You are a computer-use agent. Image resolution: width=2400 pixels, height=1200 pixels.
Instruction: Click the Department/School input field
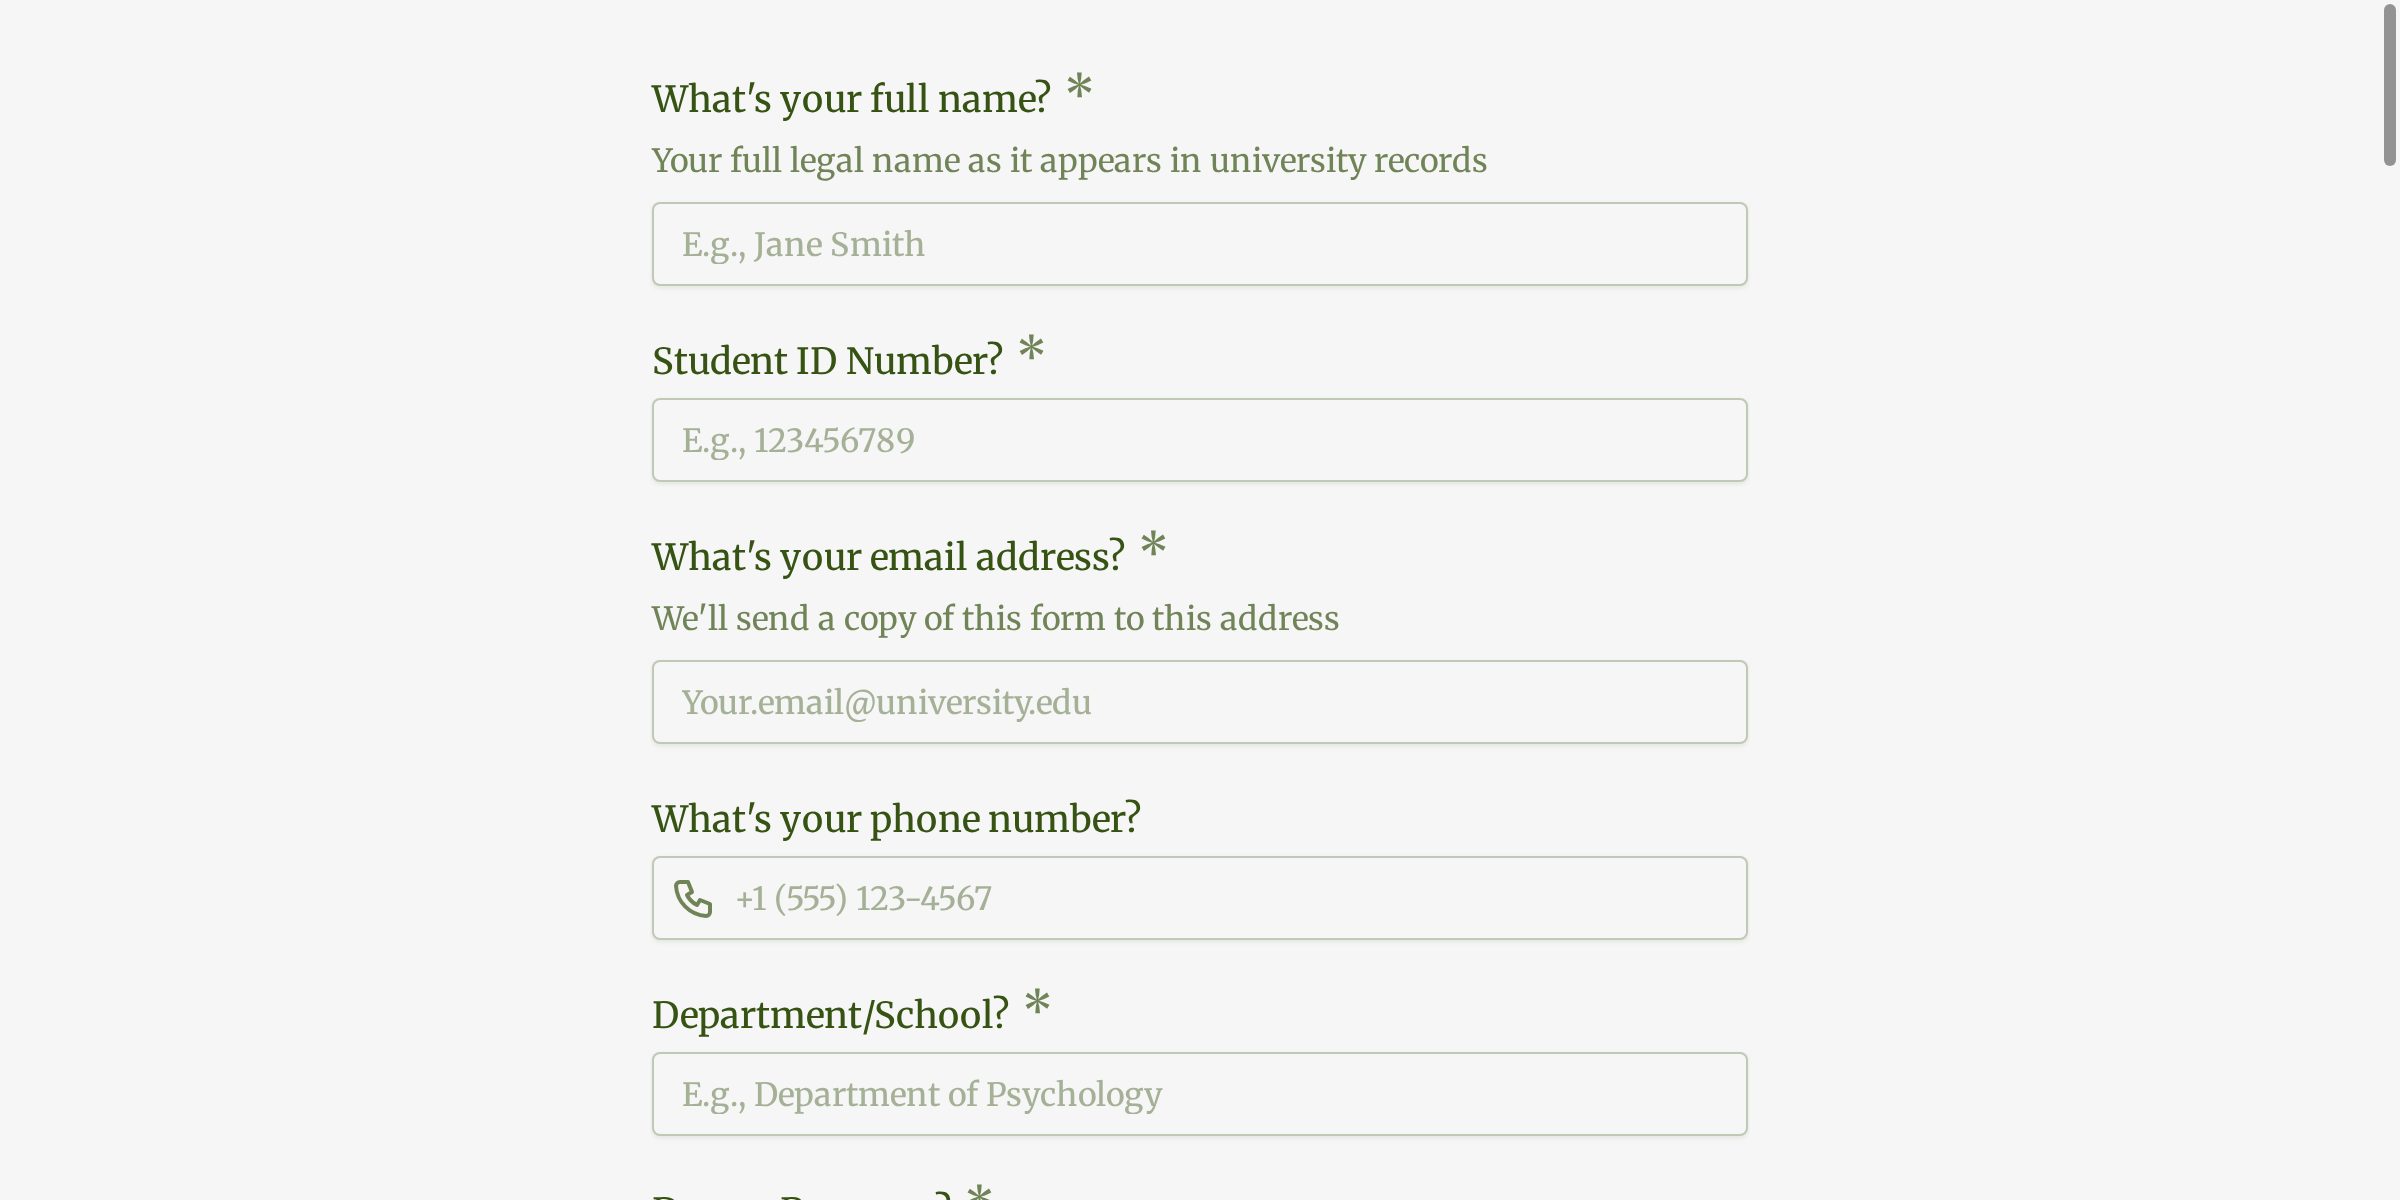point(1198,1093)
